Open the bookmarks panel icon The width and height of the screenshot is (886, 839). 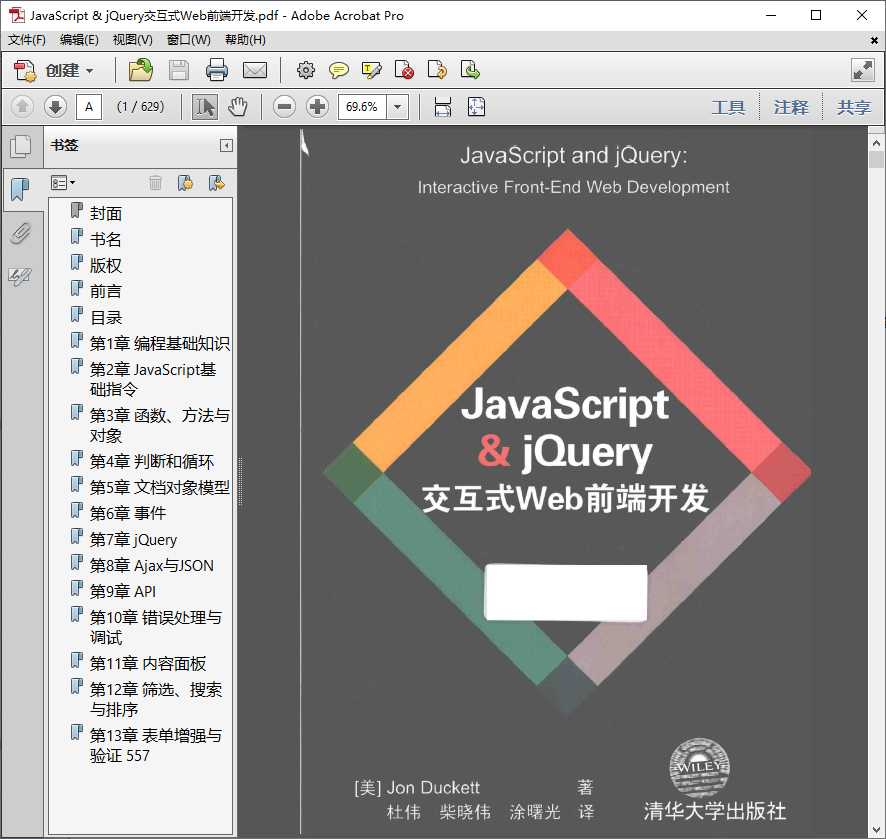point(21,189)
